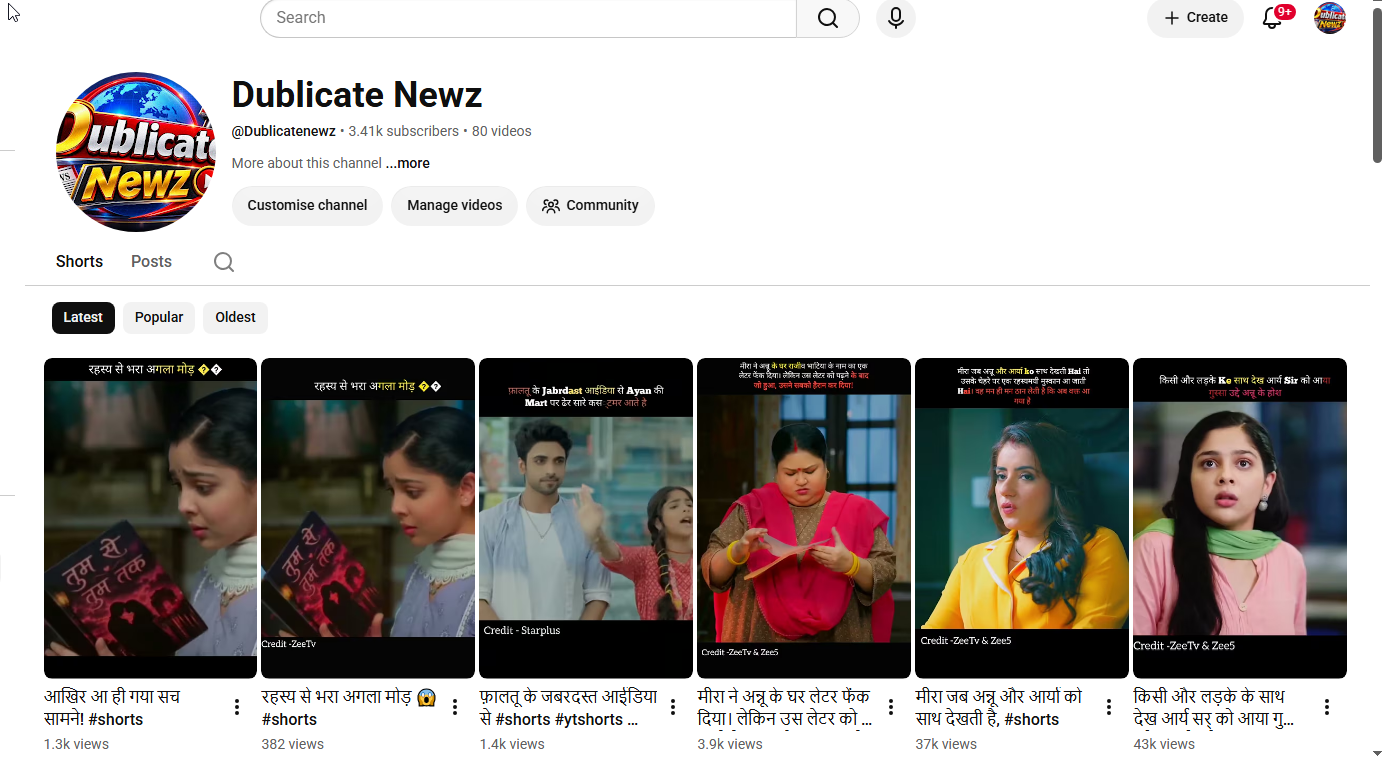Viewport: 1385px width, 761px height.
Task: Open options menu for 'रहस्य से भरा अगला मोड़' short
Action: coord(455,707)
